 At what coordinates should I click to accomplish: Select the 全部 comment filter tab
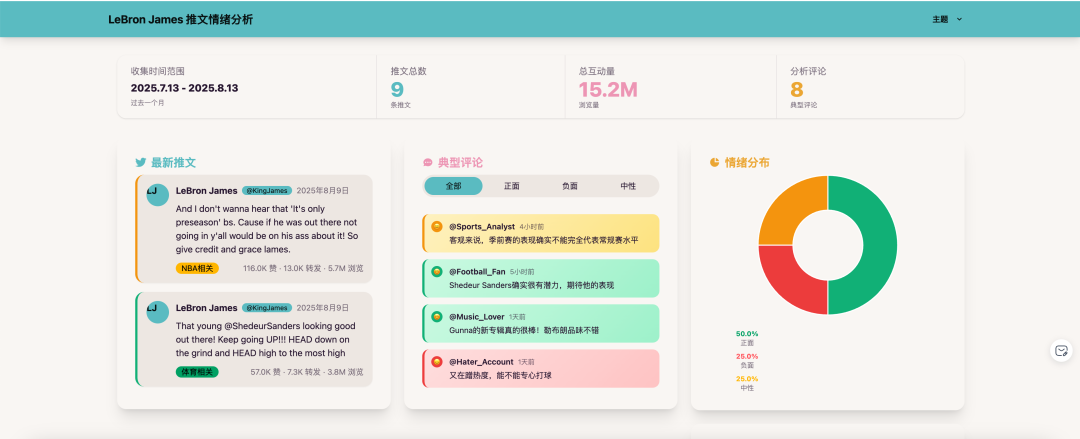[453, 186]
